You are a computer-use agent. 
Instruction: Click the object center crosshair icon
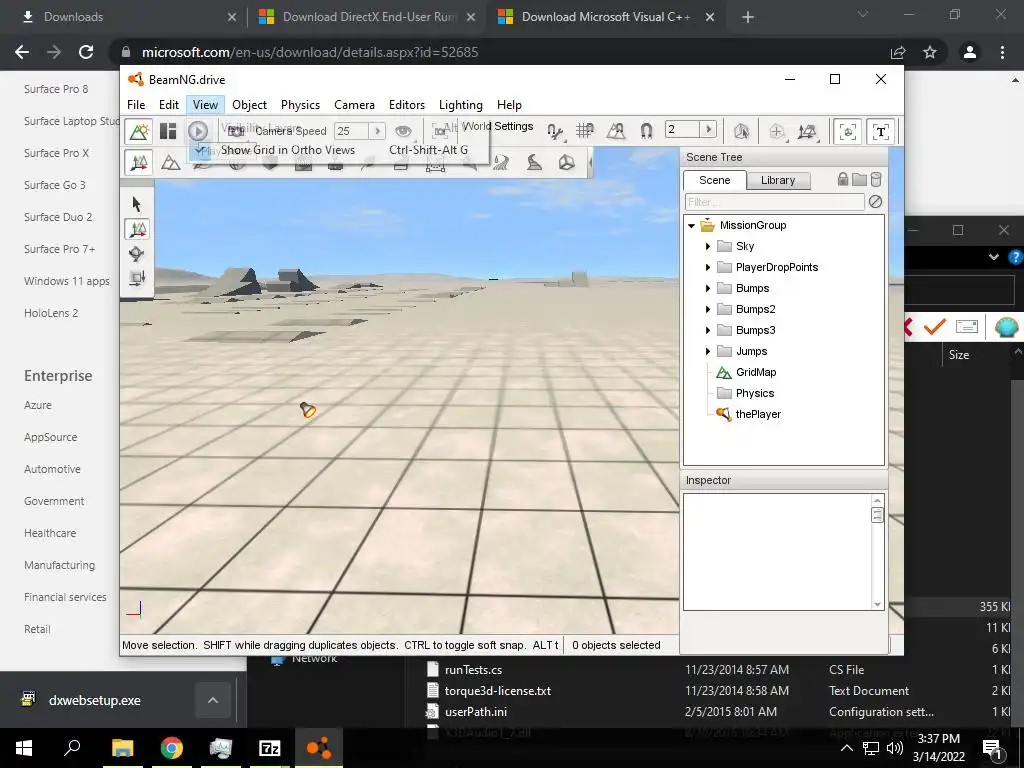coord(776,131)
